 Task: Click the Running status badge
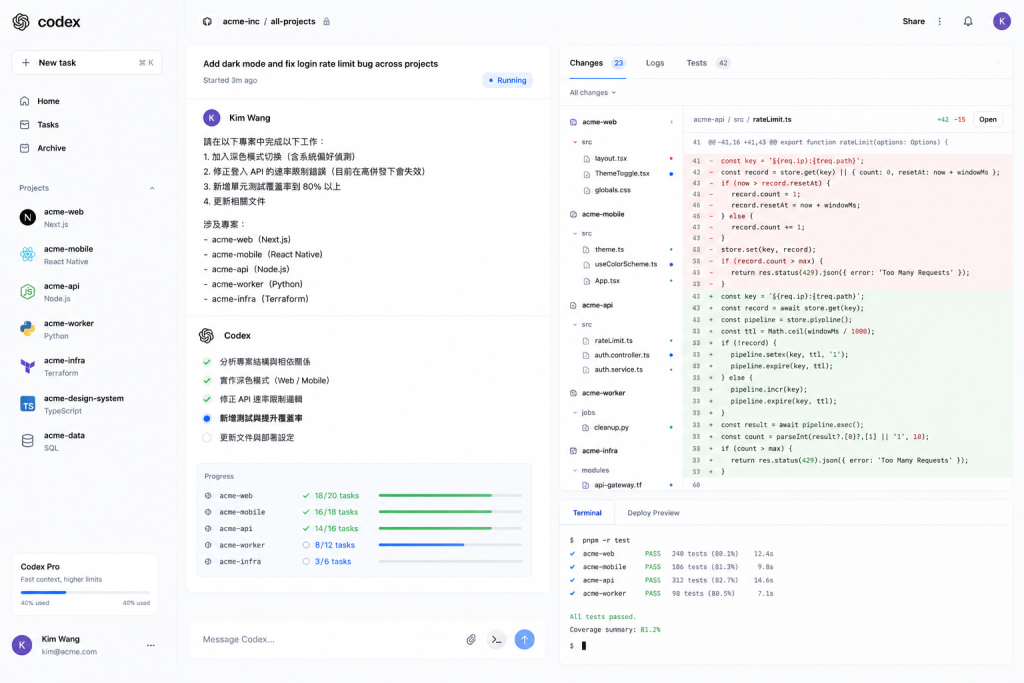coord(507,80)
